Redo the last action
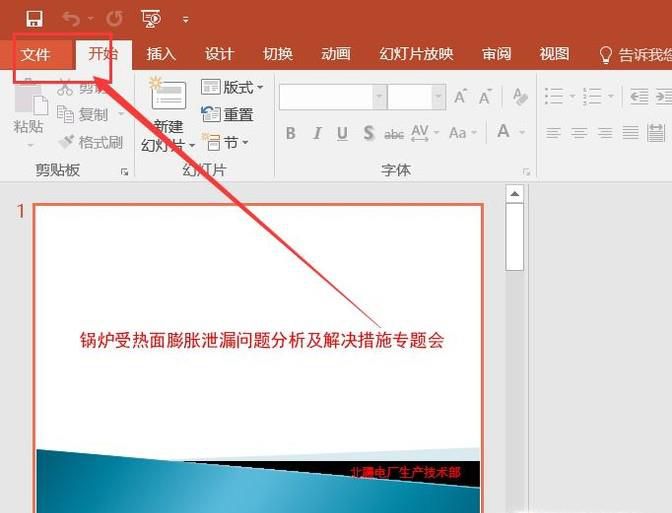 click(114, 19)
